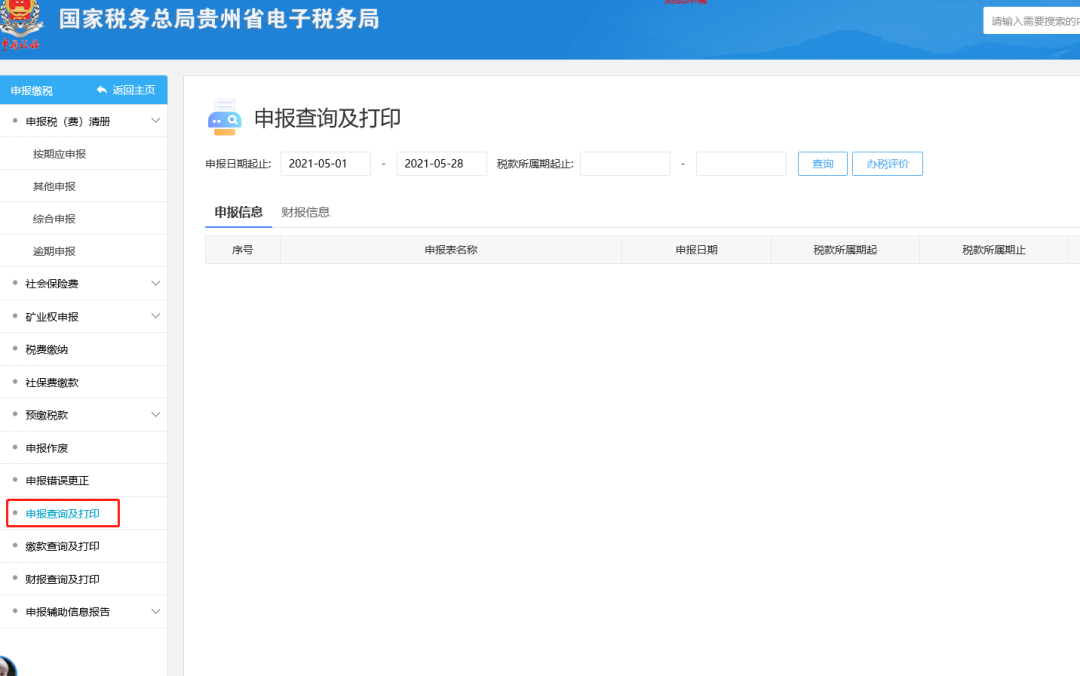Click the tax period start field
The image size is (1080, 676).
point(625,163)
